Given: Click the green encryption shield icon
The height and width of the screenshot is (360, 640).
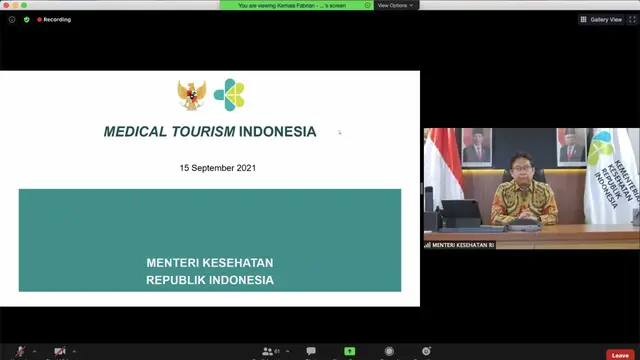Looking at the screenshot, I should [x=27, y=20].
